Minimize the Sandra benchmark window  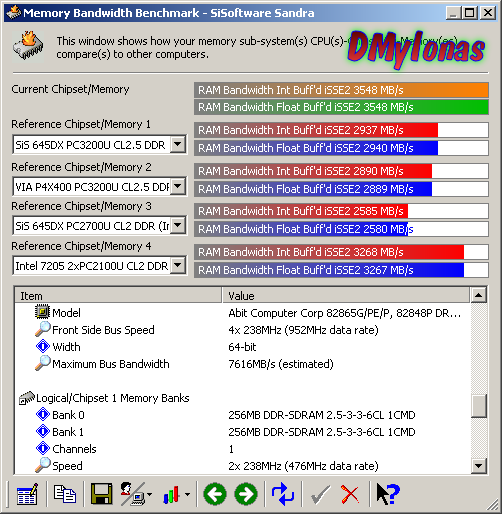454,13
